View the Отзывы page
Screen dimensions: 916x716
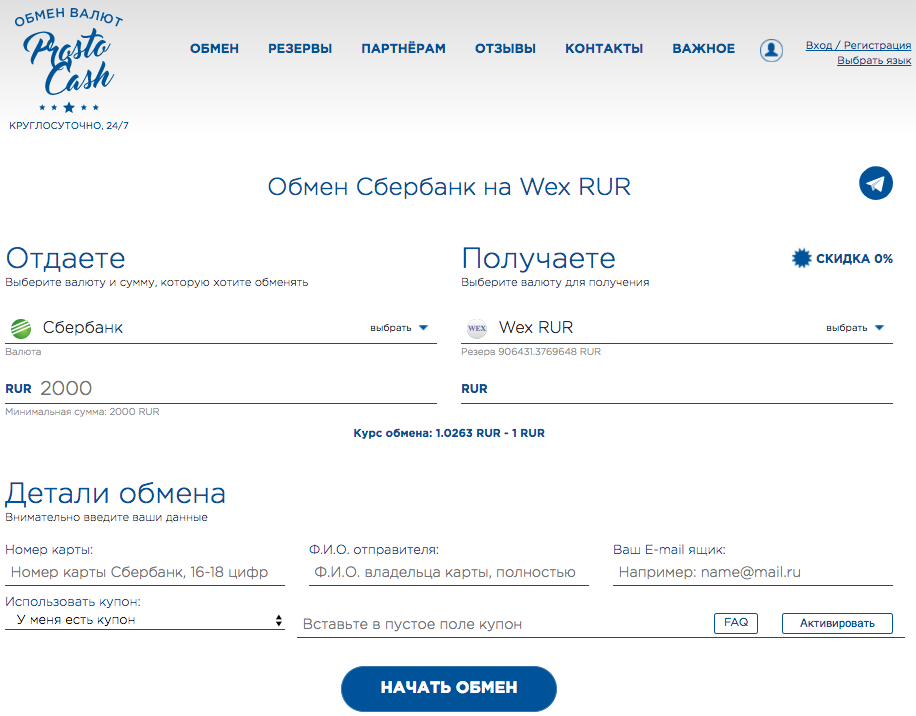[x=505, y=48]
